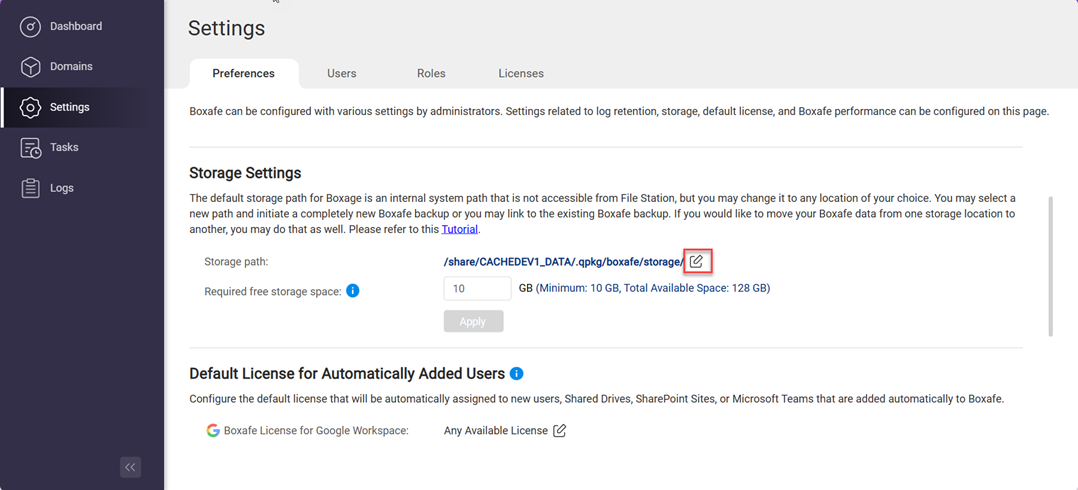Image resolution: width=1078 pixels, height=490 pixels.
Task: Select the Settings gear icon in sidebar
Action: tap(30, 107)
